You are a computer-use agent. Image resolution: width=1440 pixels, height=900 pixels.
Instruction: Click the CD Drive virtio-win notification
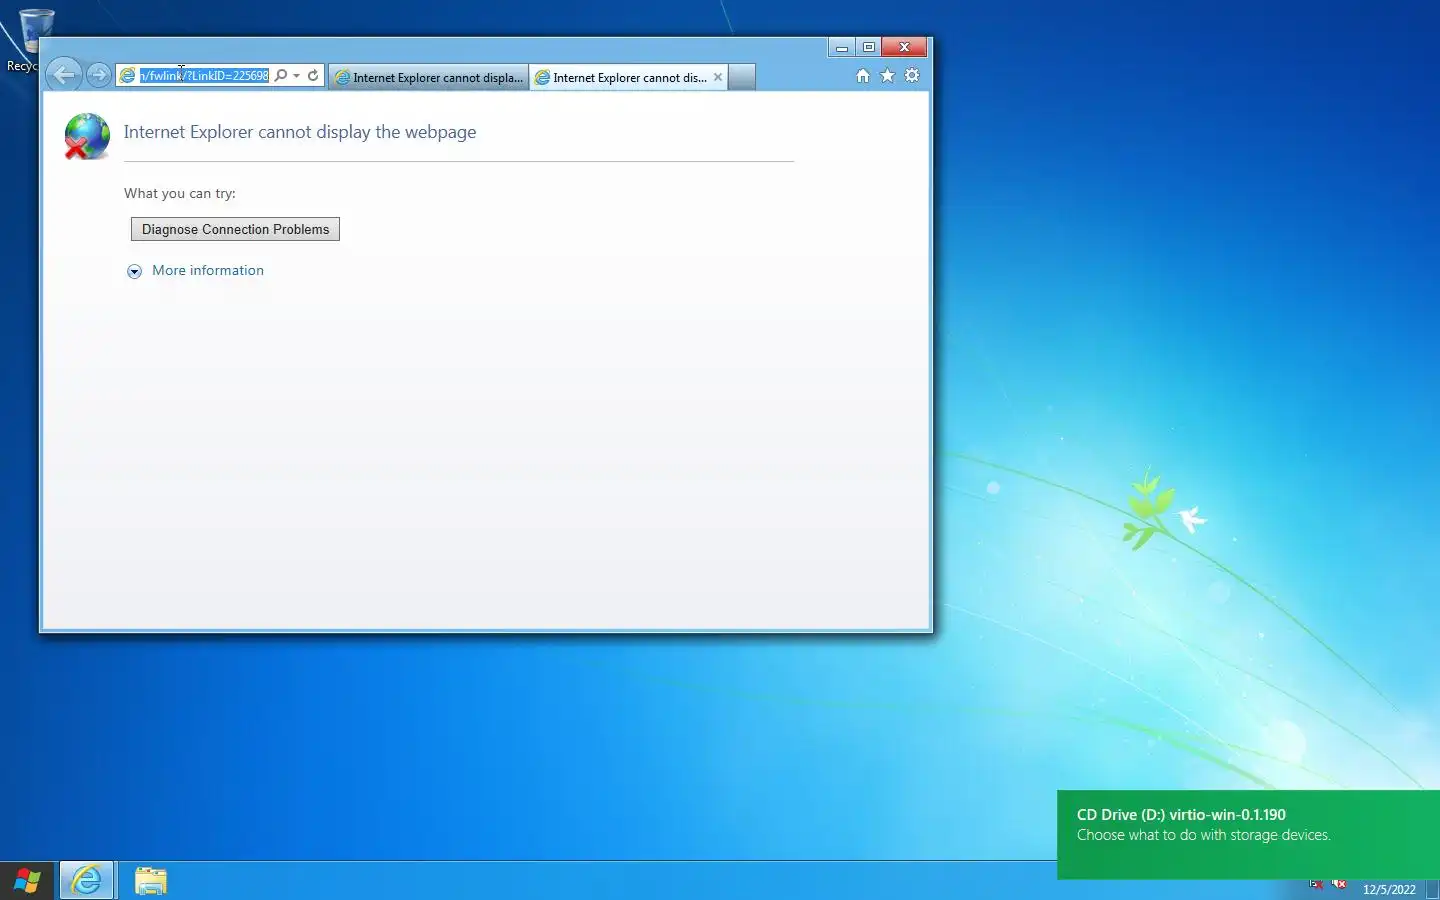(1248, 835)
